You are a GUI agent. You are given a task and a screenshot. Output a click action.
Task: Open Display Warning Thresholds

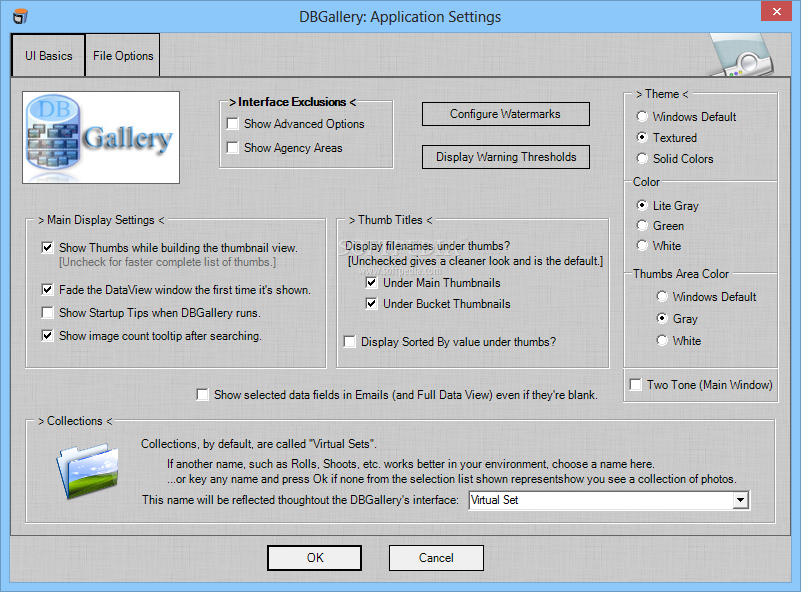point(505,157)
